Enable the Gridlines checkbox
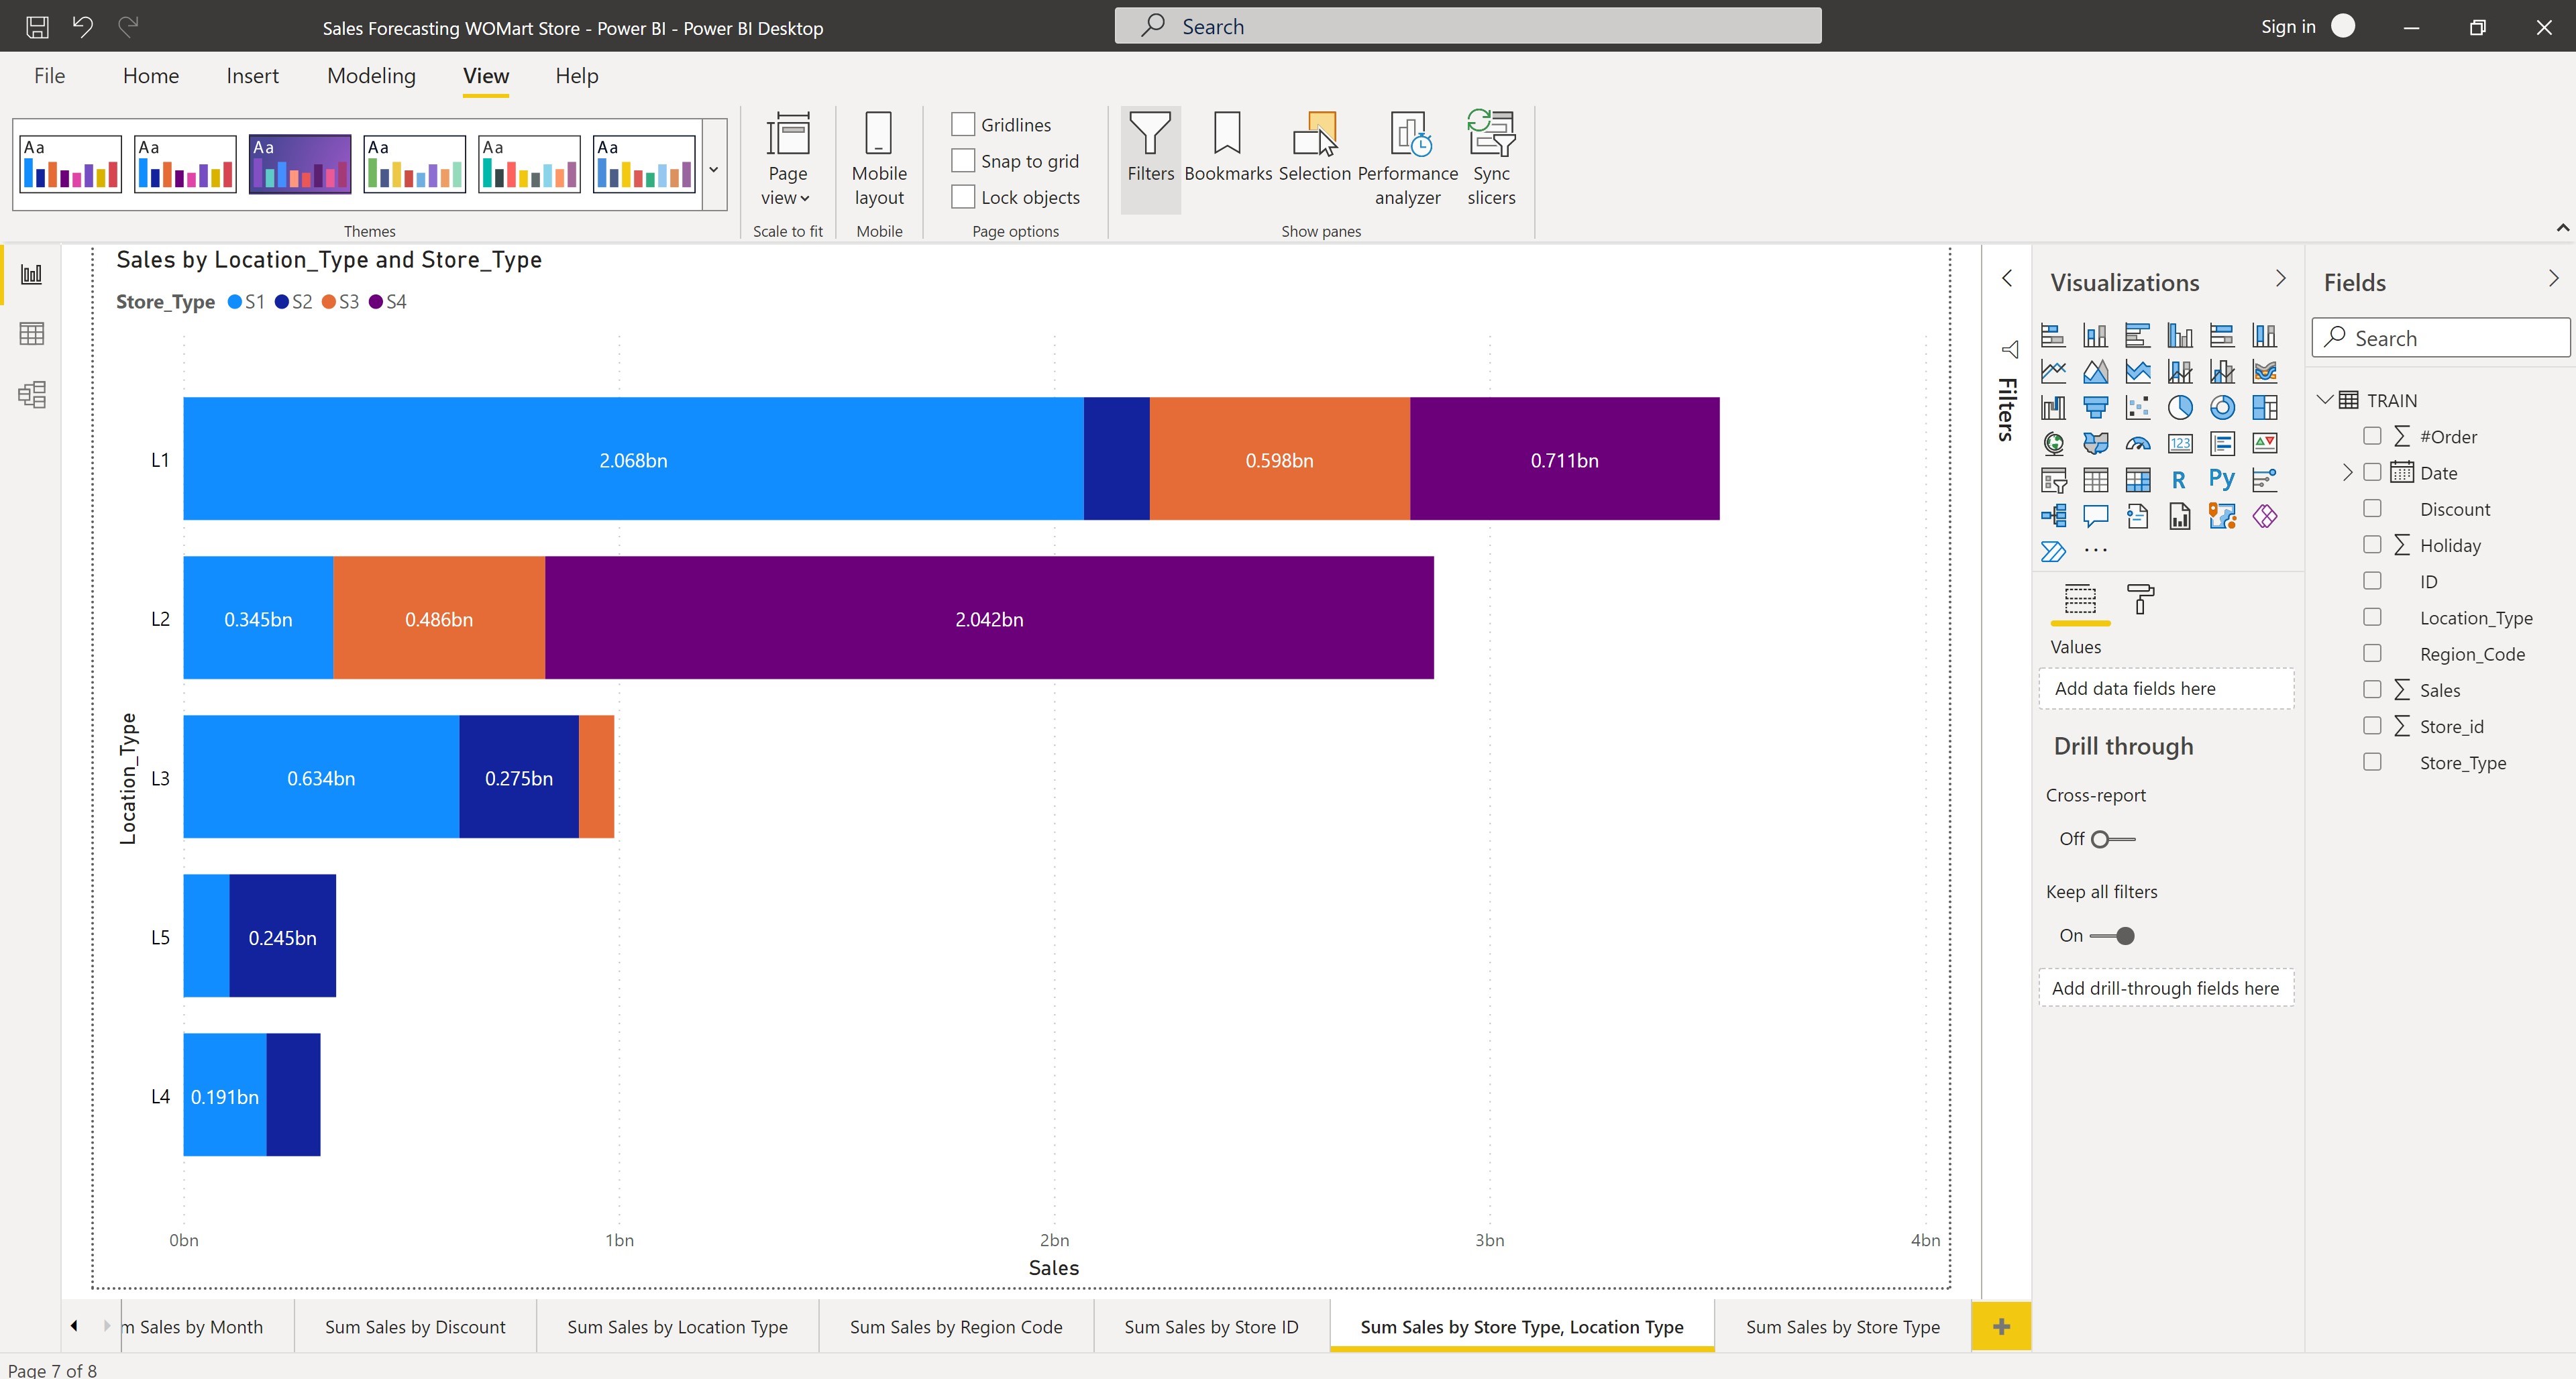 pyautogui.click(x=963, y=124)
